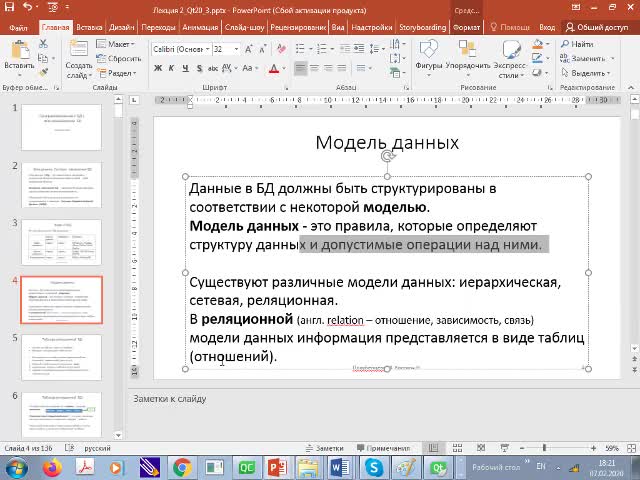
Task: Cut selection with the scissors icon
Action: pos(43,44)
